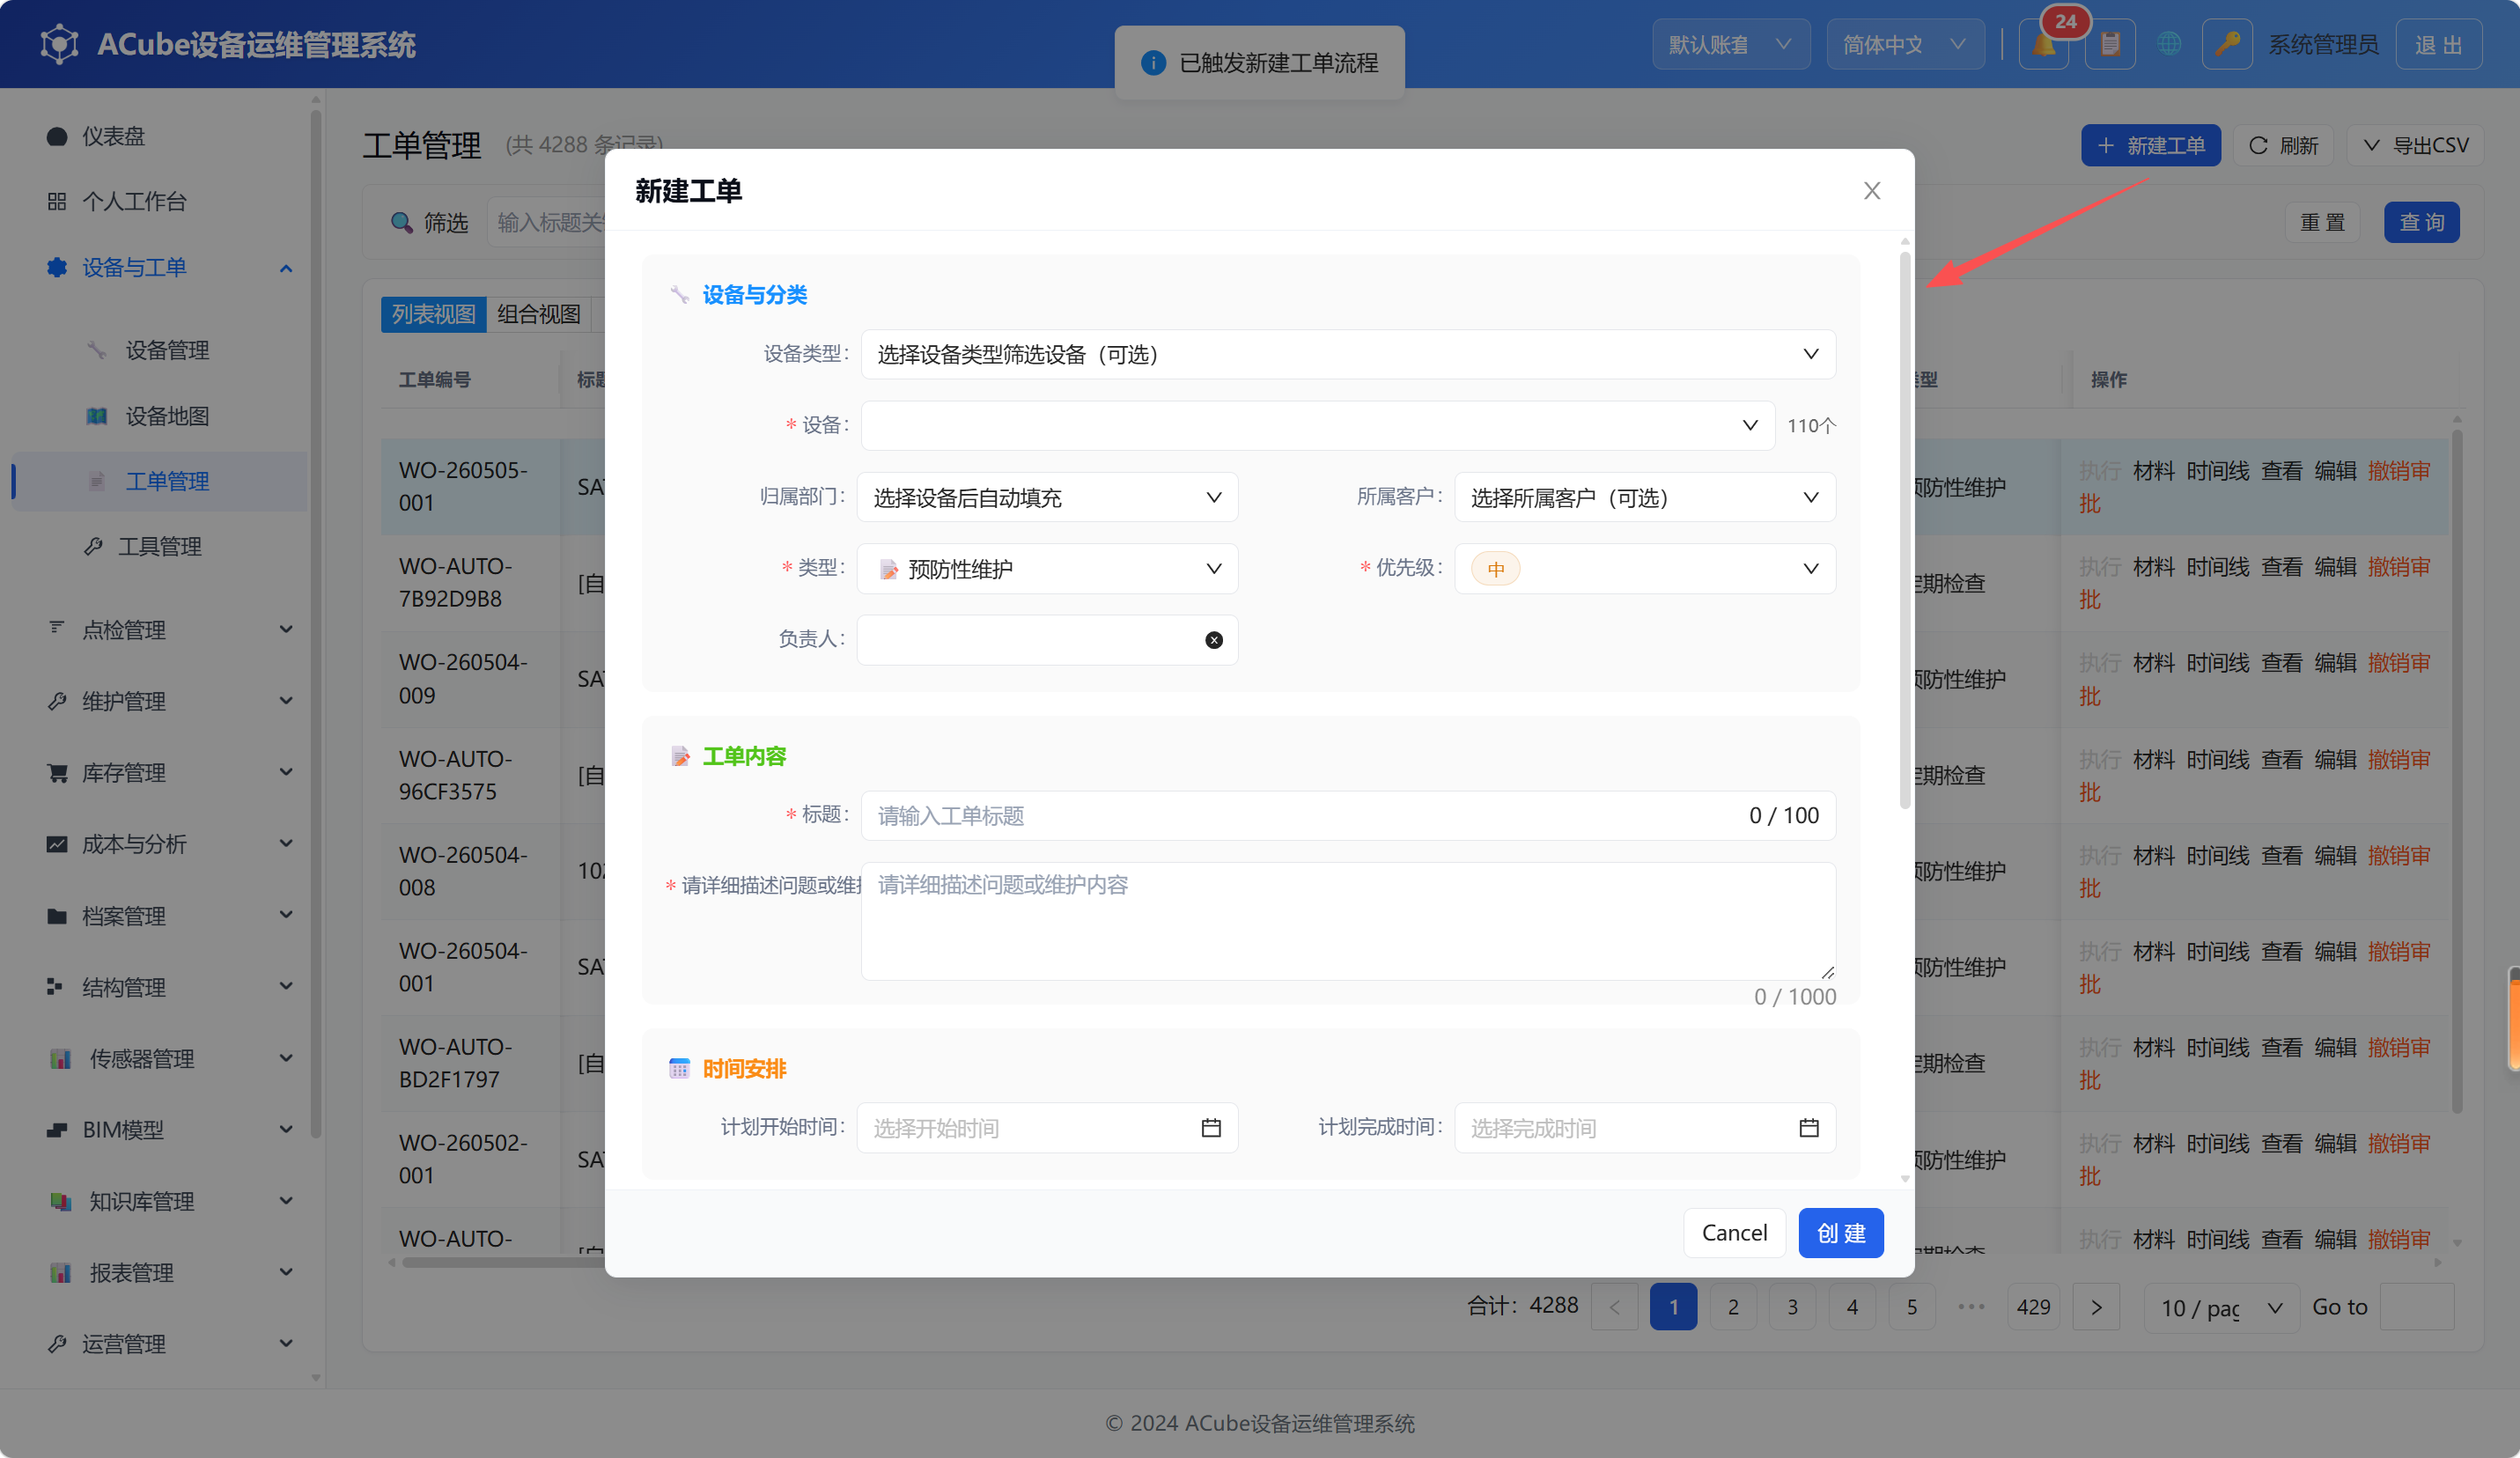
Task: Click the 退出 button
Action: point(2438,45)
